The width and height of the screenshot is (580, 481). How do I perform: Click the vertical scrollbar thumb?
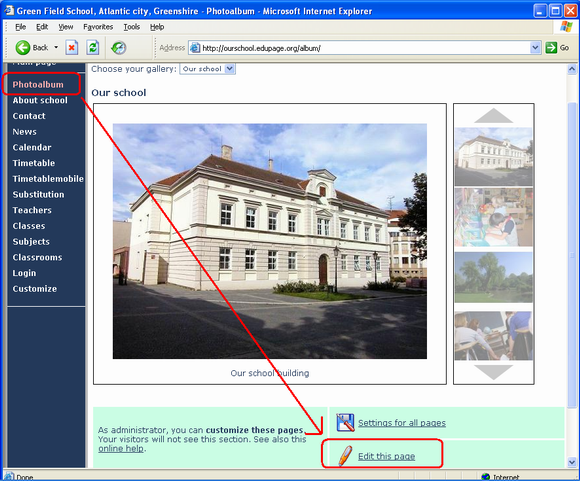click(x=572, y=255)
